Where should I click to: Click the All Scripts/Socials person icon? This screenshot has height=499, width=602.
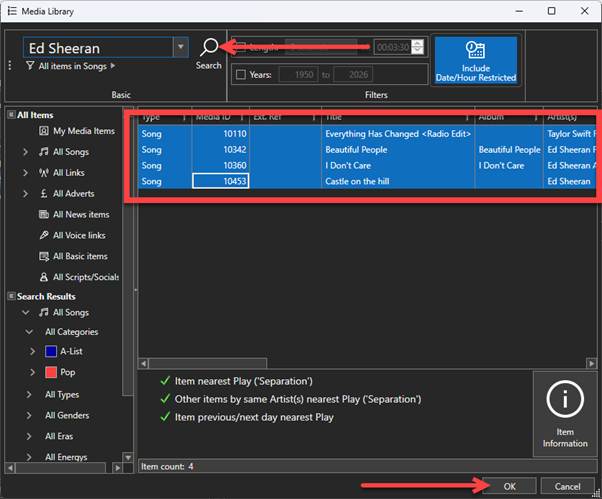(44, 277)
